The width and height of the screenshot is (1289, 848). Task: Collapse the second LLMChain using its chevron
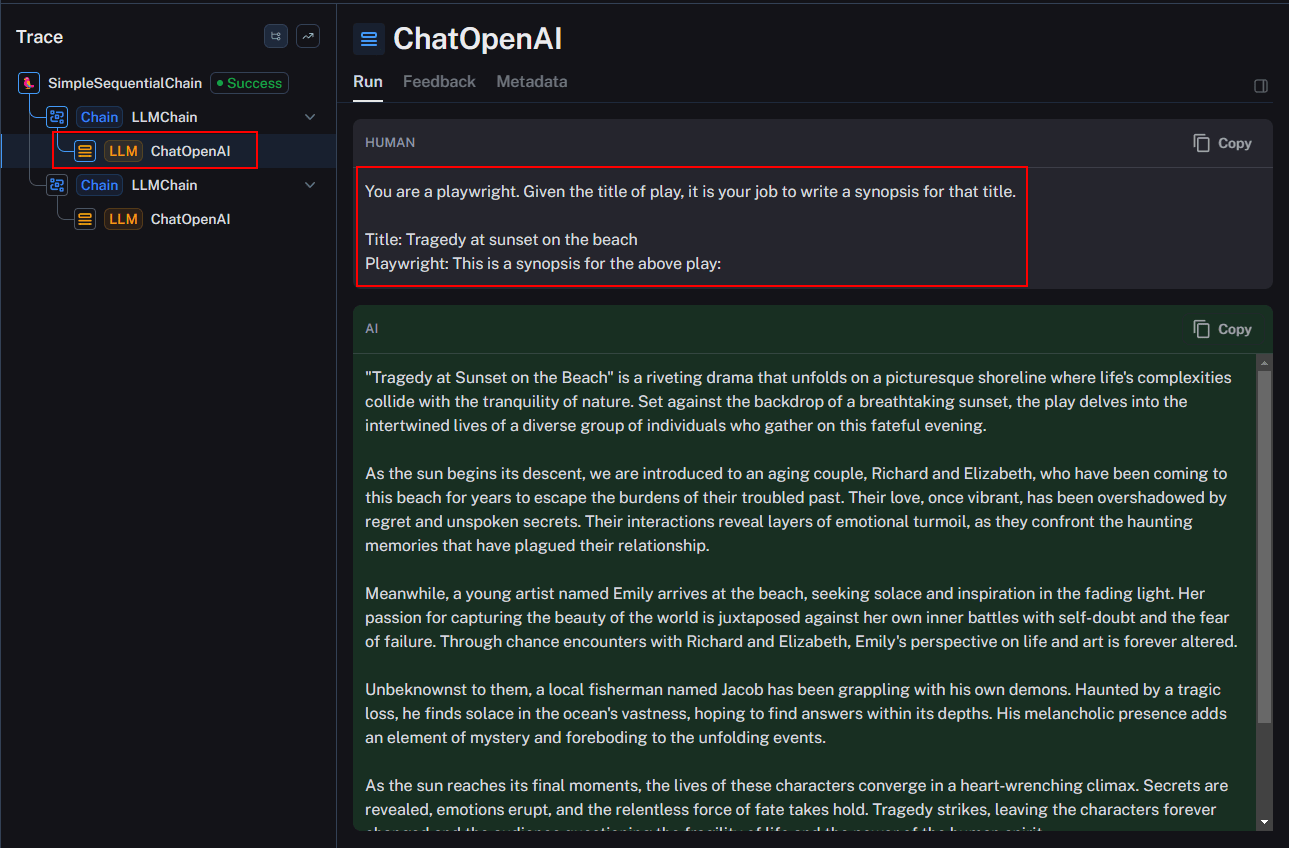[310, 184]
